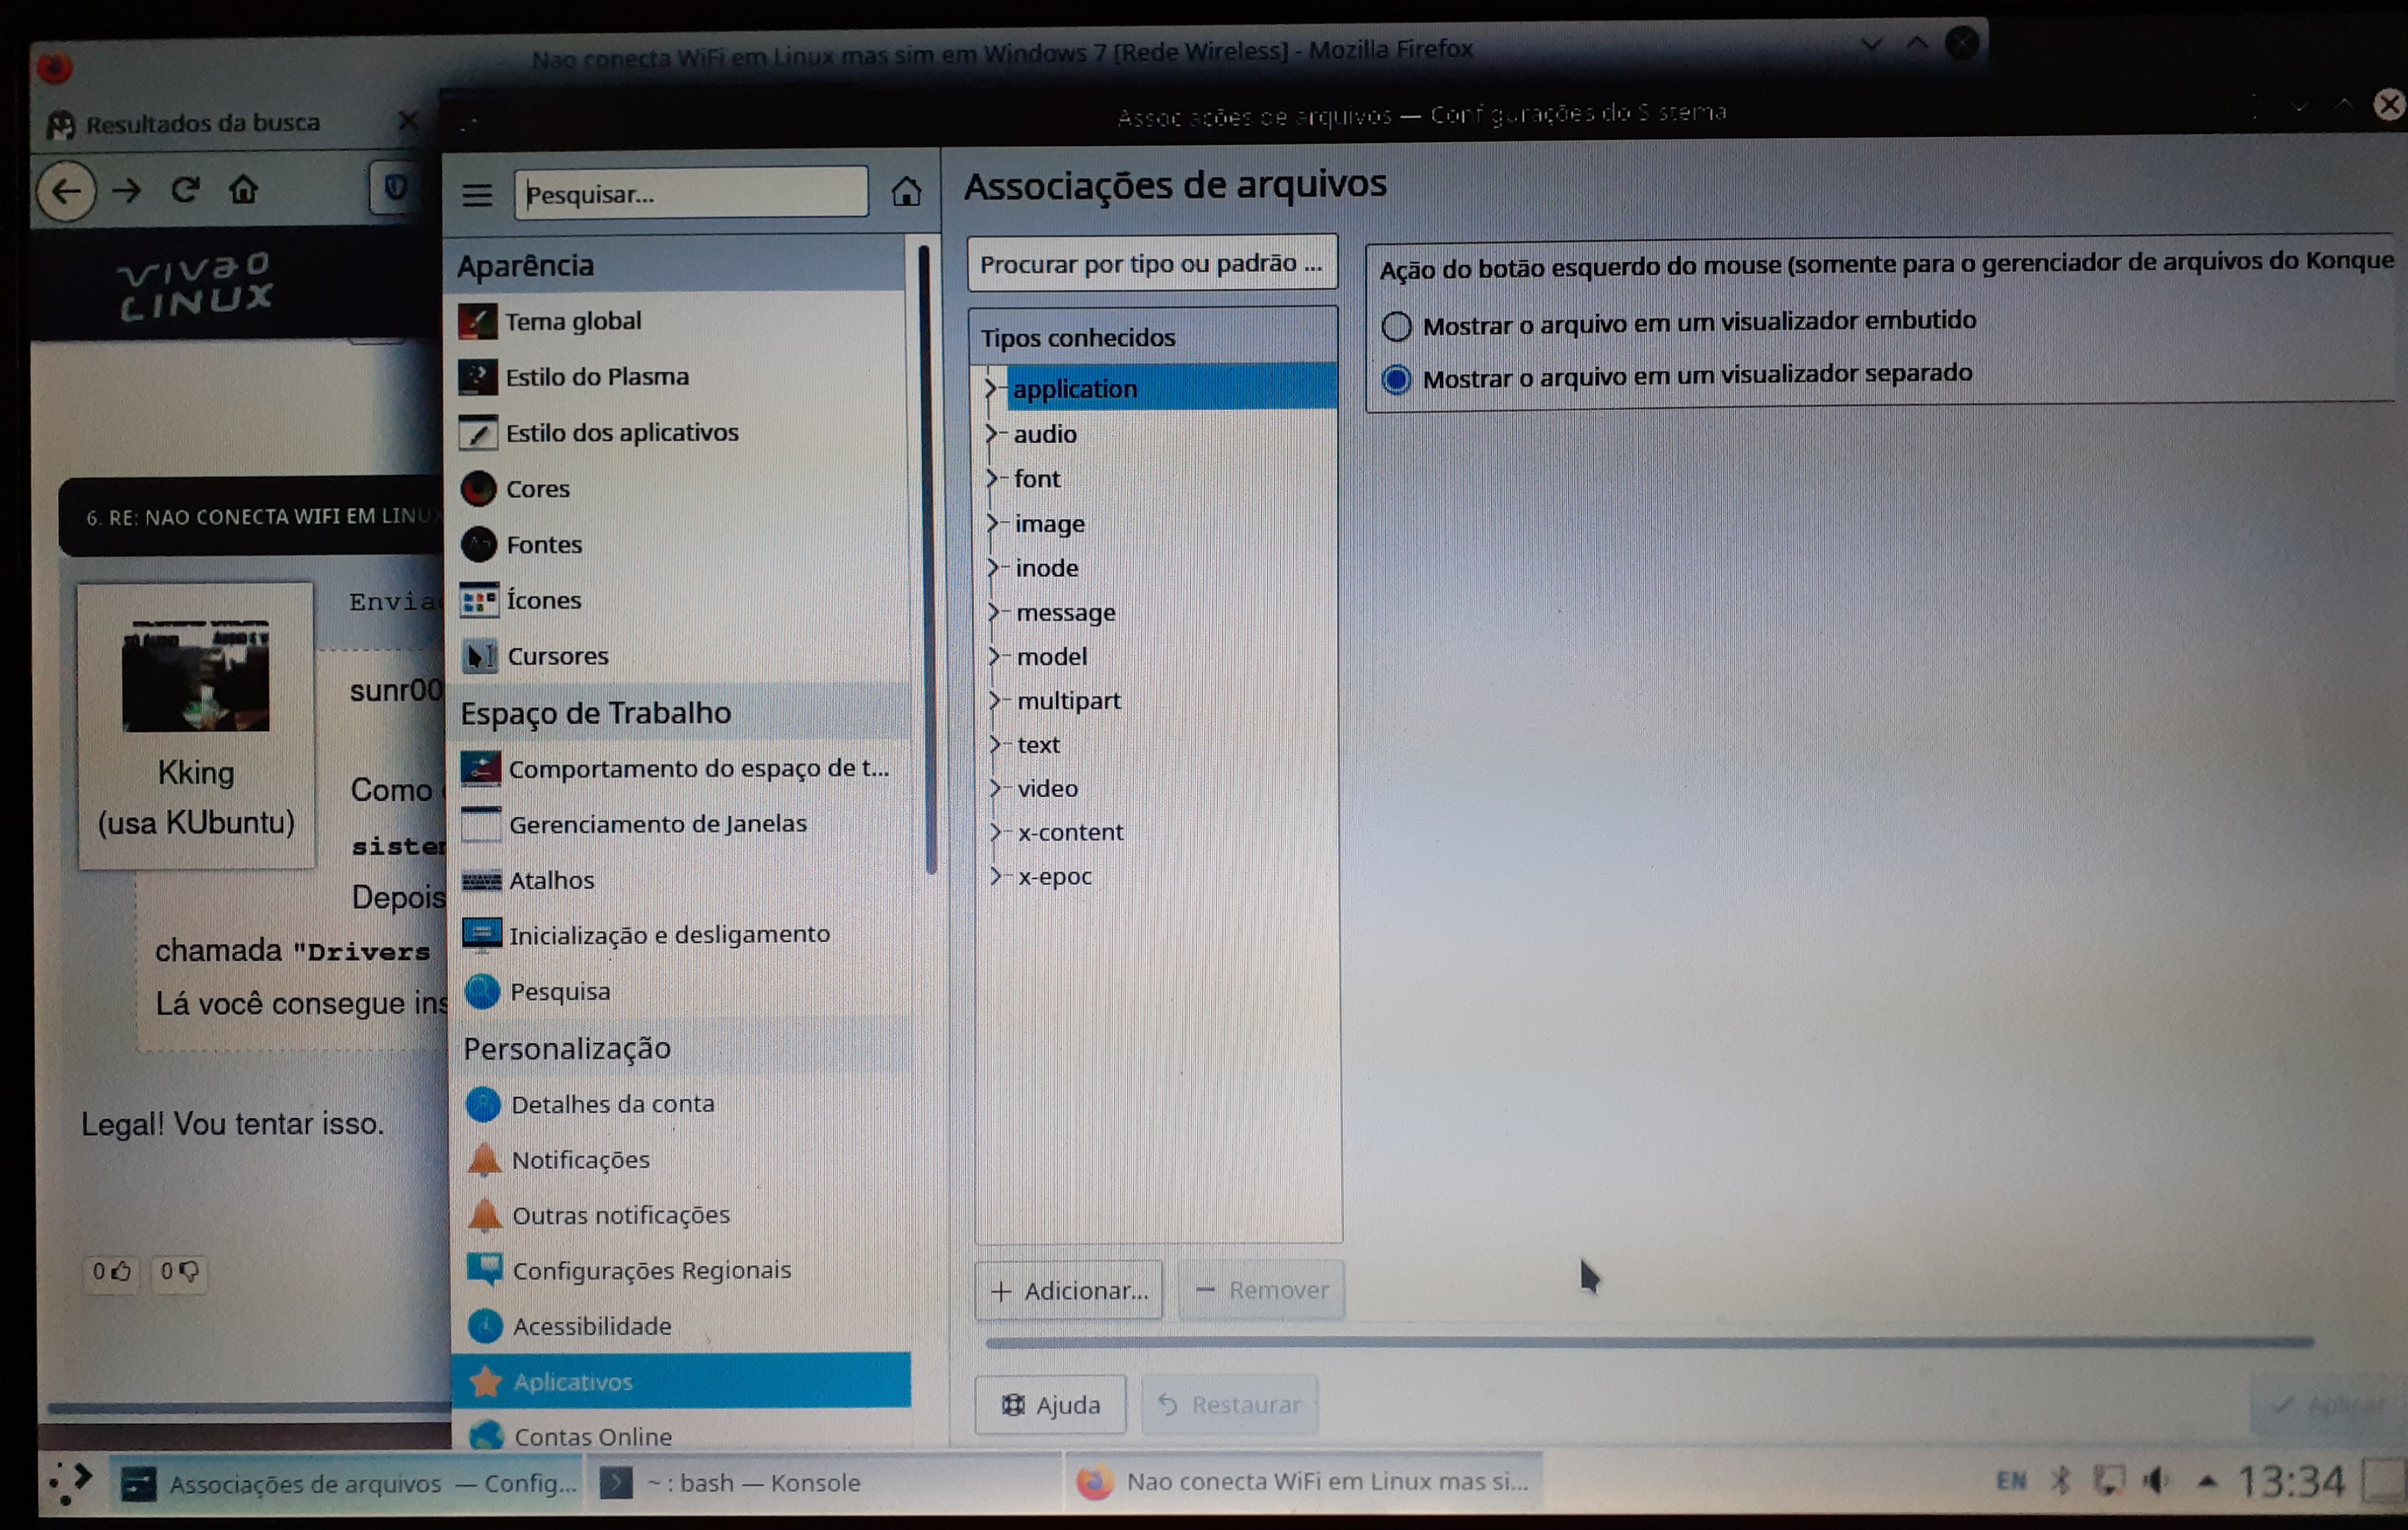Screen dimensions: 2408x1530
Task: Click the Bluetooth tray icon
Action: [2060, 1481]
